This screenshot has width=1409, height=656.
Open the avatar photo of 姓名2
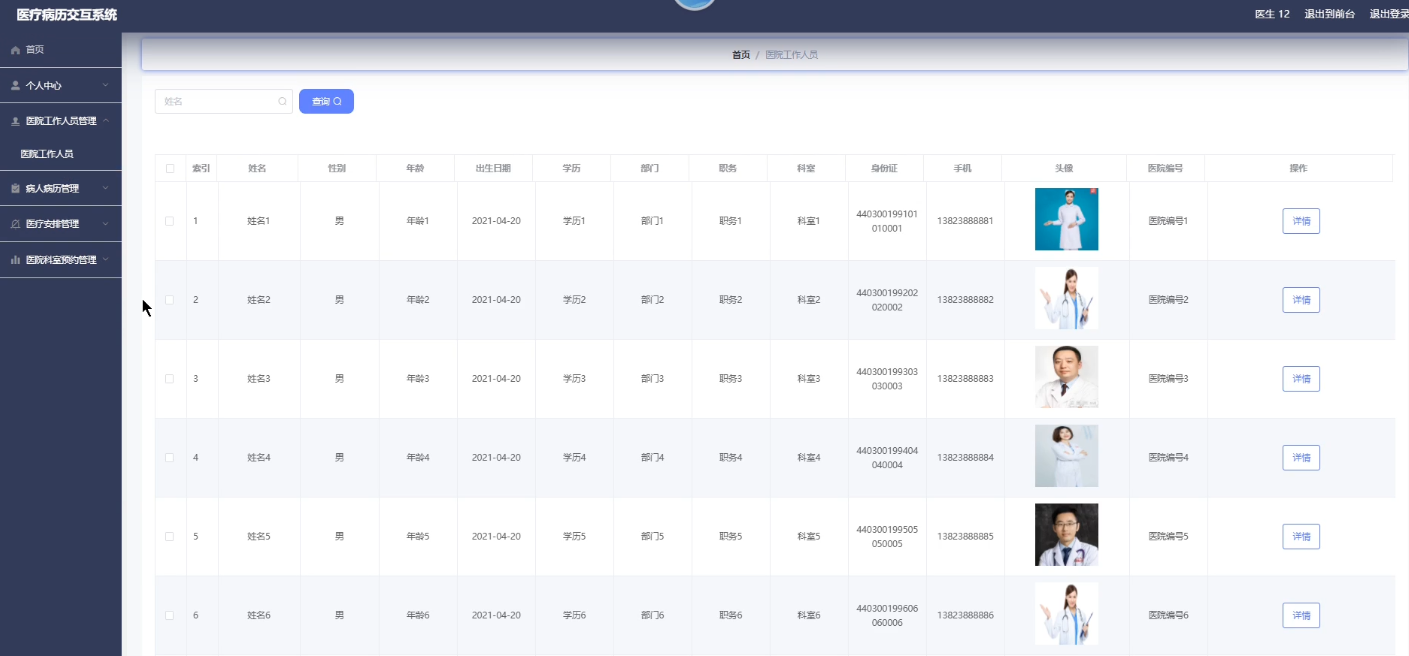point(1066,298)
